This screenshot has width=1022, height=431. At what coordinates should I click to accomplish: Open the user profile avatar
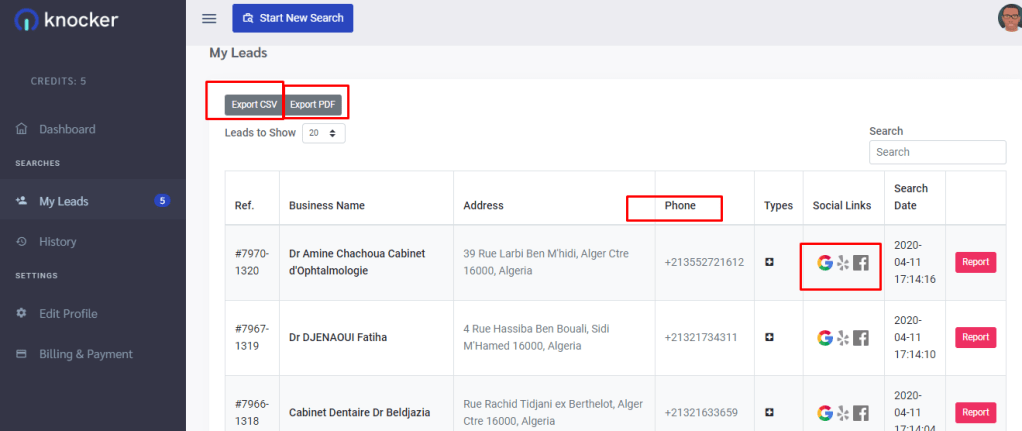(1009, 18)
